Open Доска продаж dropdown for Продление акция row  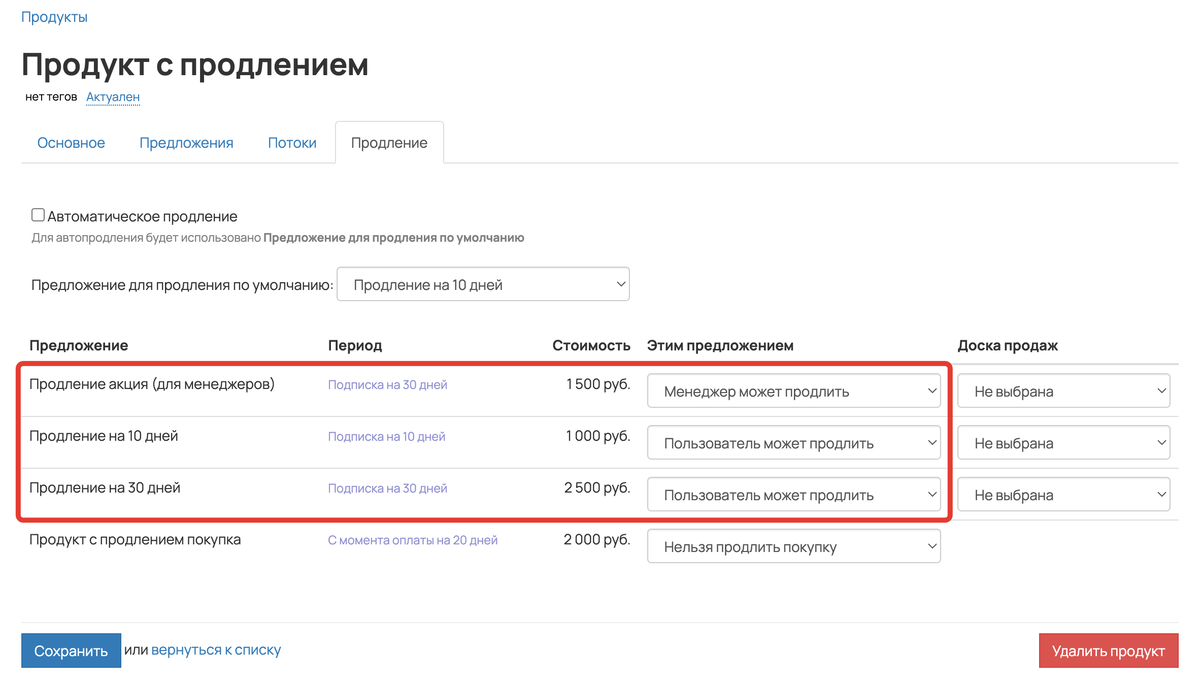click(1064, 391)
